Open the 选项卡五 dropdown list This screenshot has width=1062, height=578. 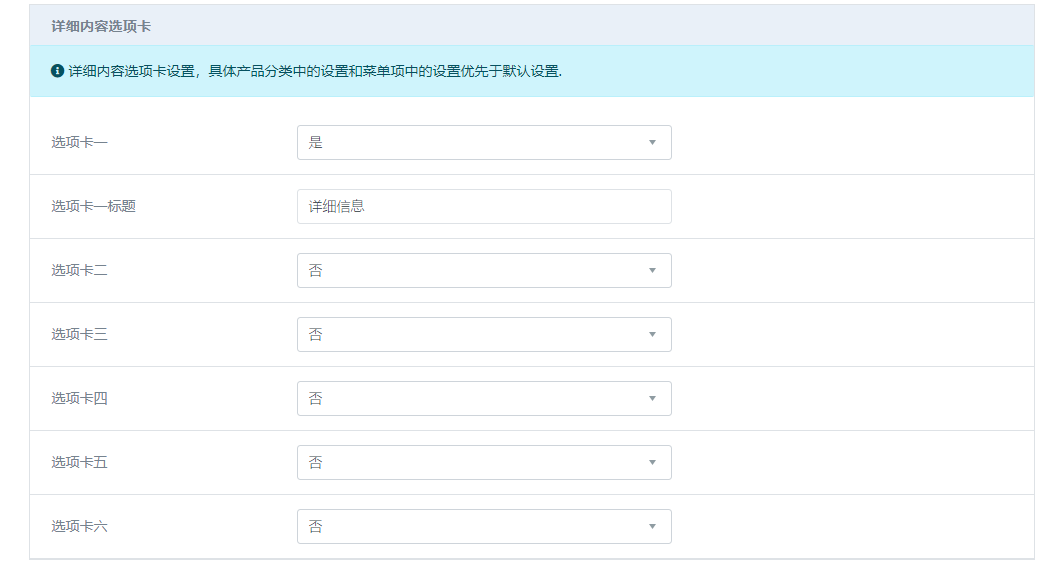click(483, 463)
